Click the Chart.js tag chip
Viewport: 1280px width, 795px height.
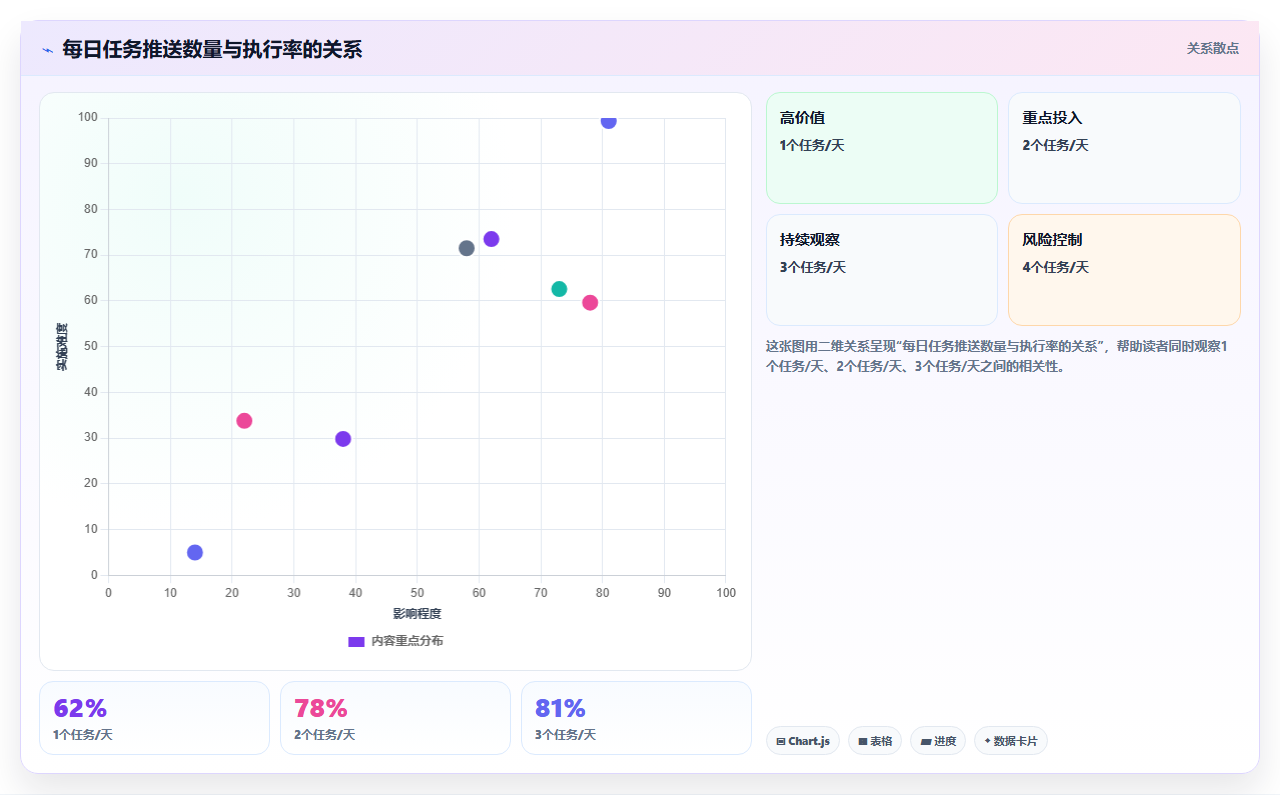[x=803, y=741]
